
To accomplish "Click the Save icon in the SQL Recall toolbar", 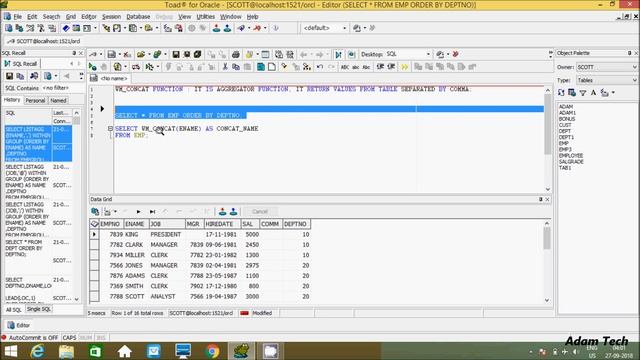I will (x=9, y=76).
